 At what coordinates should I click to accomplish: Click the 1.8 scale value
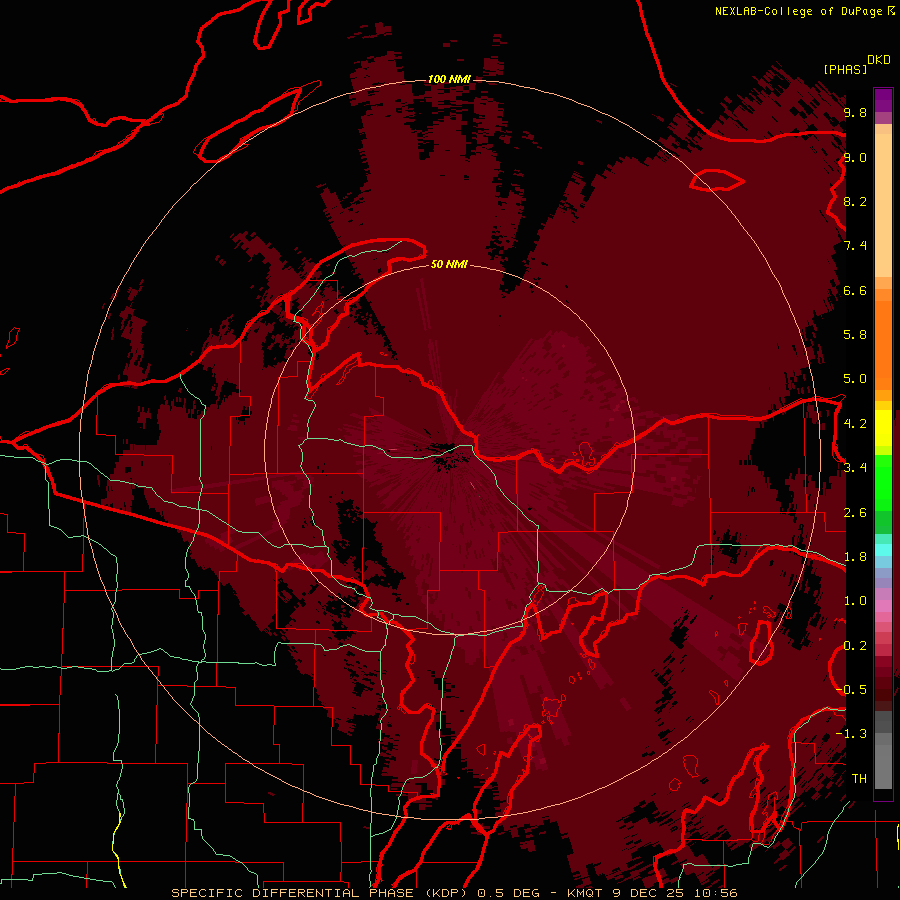(x=855, y=557)
